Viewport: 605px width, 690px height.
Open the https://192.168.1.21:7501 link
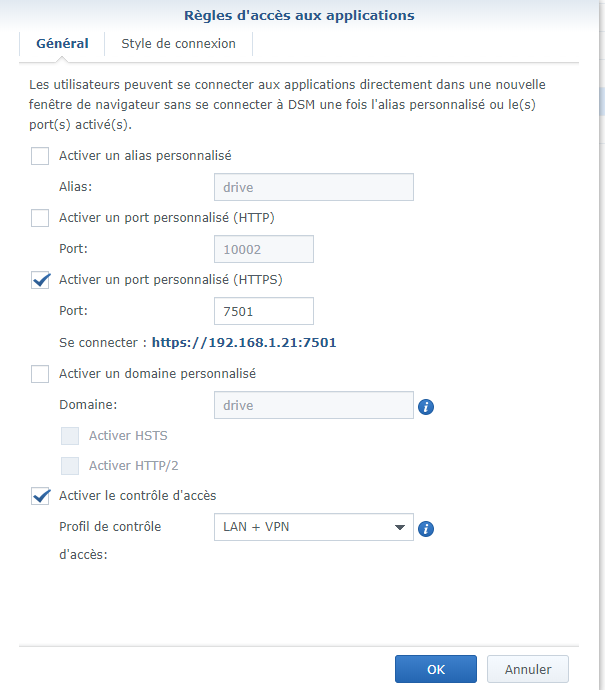244,343
